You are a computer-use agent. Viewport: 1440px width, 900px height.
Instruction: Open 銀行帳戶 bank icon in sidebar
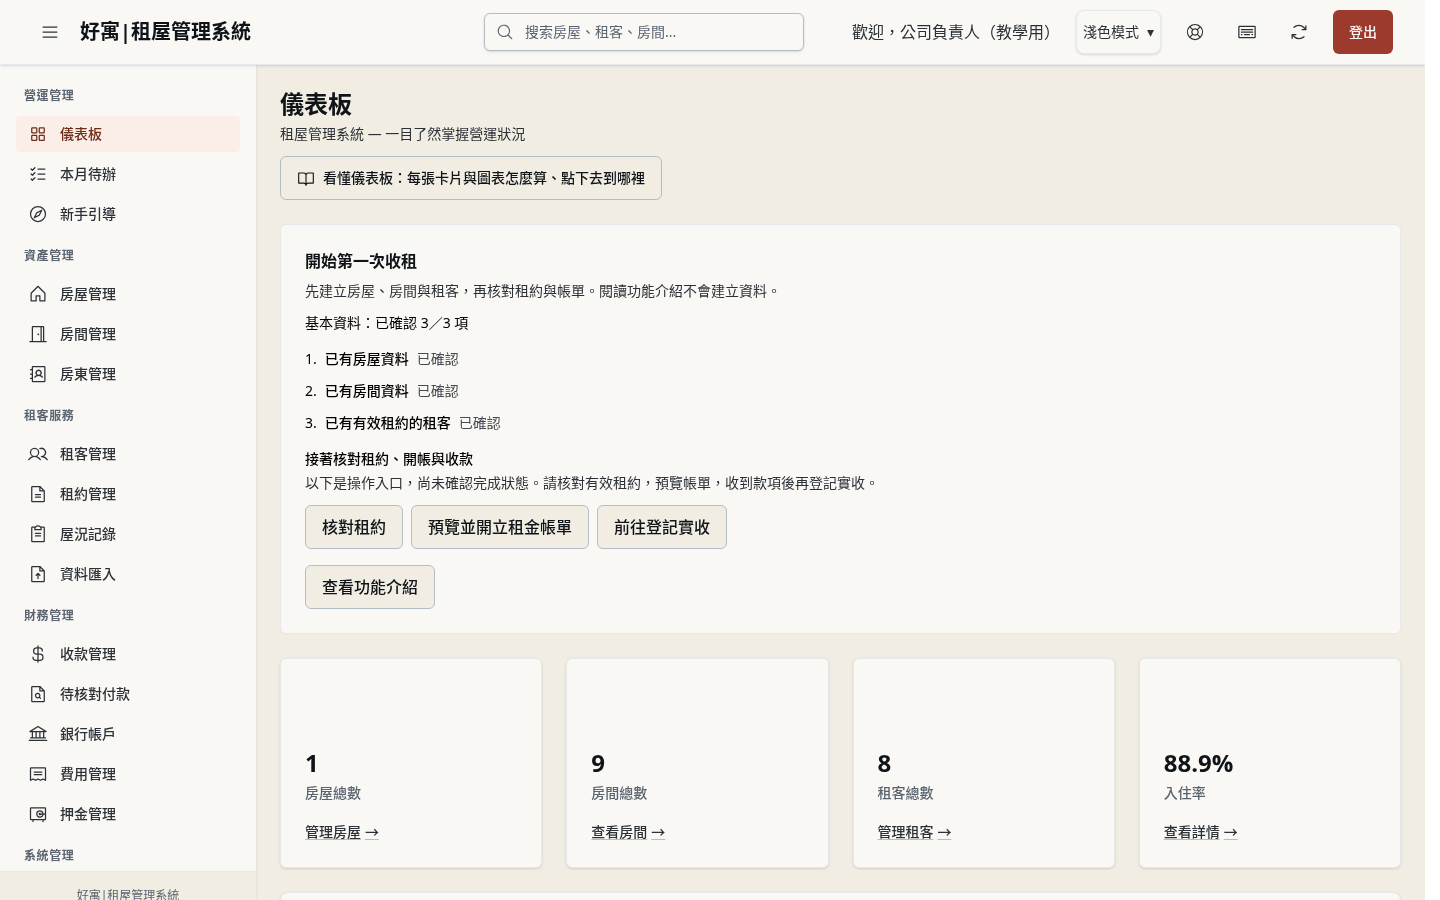[x=38, y=734]
